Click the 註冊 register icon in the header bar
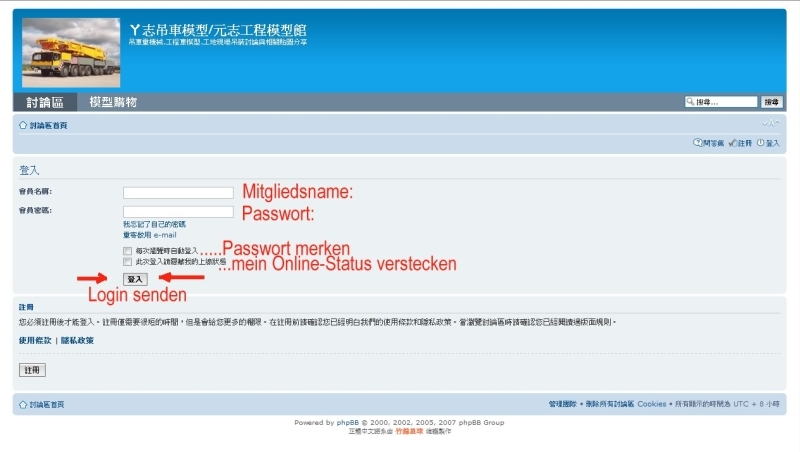The image size is (800, 452). pos(732,143)
